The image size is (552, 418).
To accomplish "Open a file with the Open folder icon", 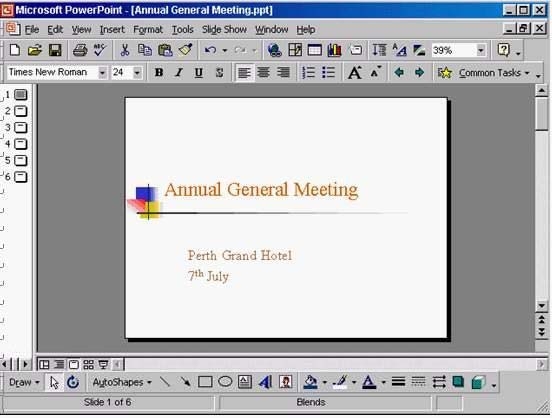I will pos(34,50).
